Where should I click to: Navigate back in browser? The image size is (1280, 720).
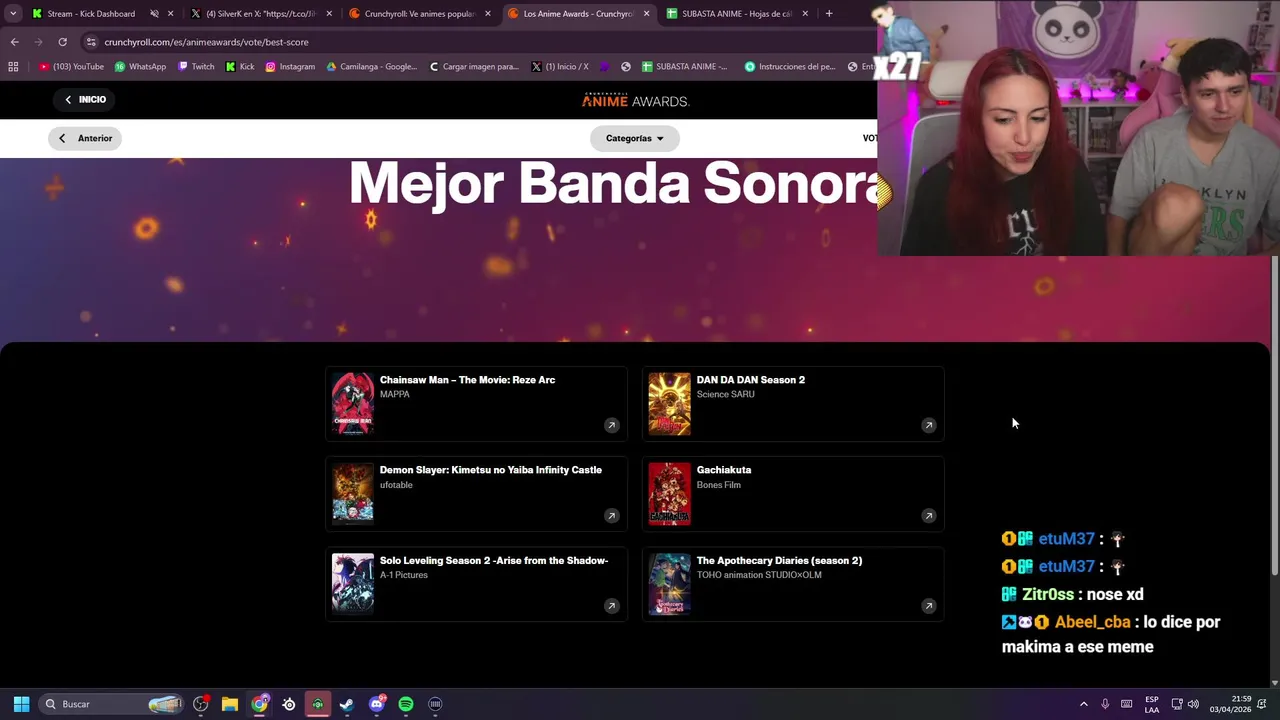14,42
